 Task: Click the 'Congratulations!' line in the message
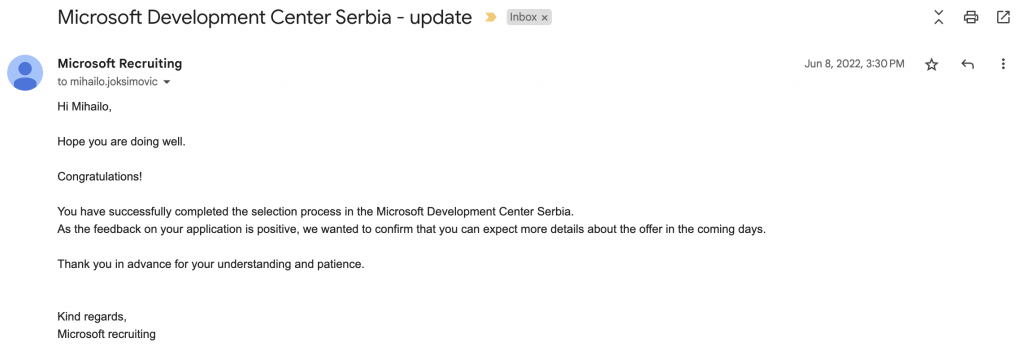(x=100, y=176)
